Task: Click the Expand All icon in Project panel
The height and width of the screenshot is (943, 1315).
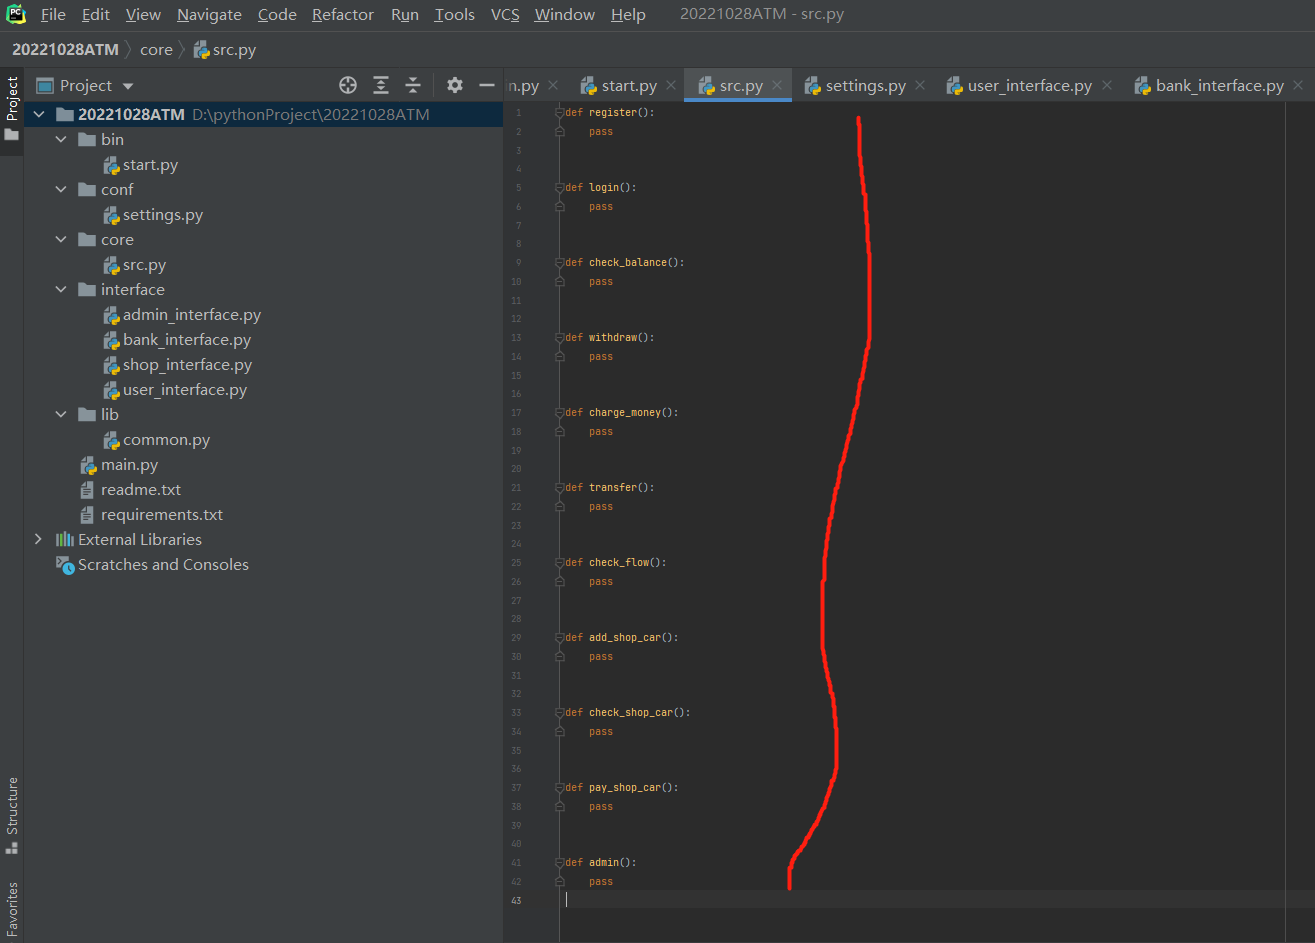Action: pyautogui.click(x=381, y=85)
